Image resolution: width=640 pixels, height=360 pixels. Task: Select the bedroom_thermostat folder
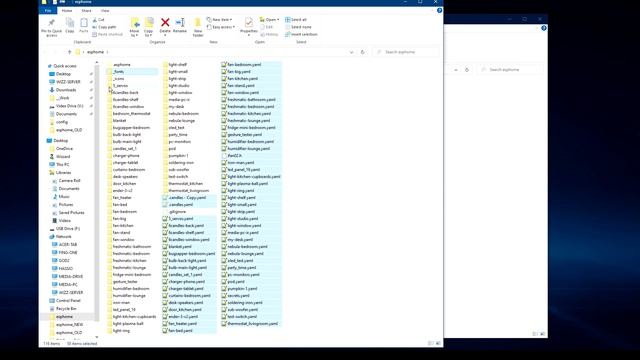tap(131, 114)
